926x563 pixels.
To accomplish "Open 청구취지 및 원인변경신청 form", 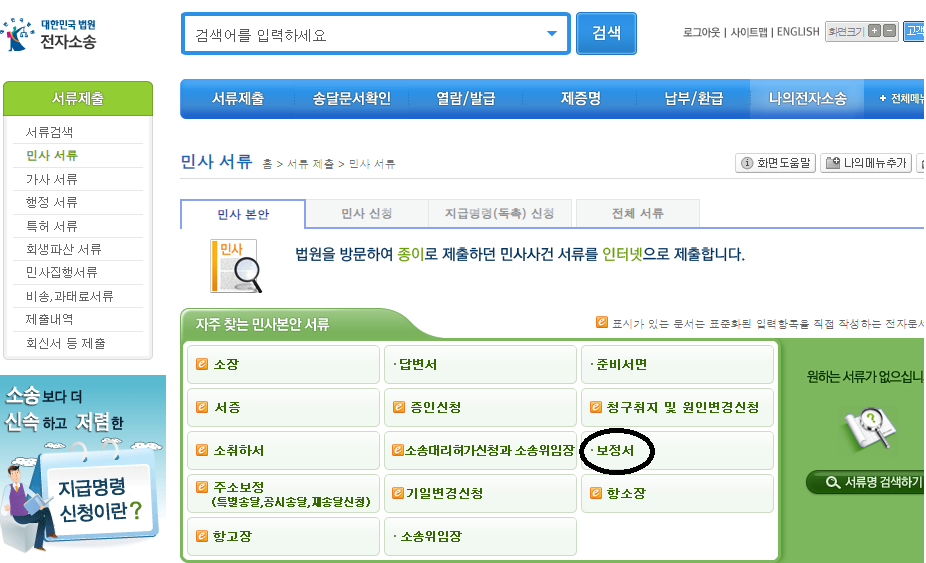I will (x=677, y=407).
